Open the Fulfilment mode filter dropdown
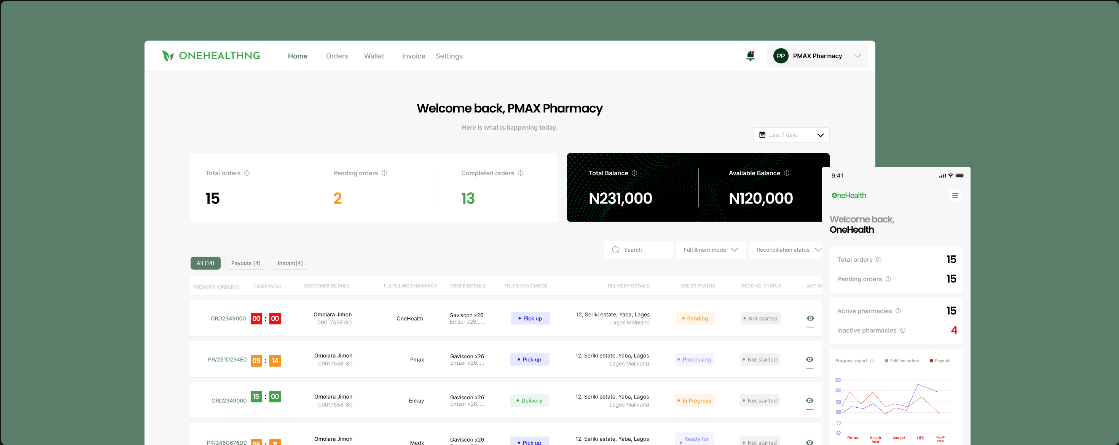 (x=711, y=250)
